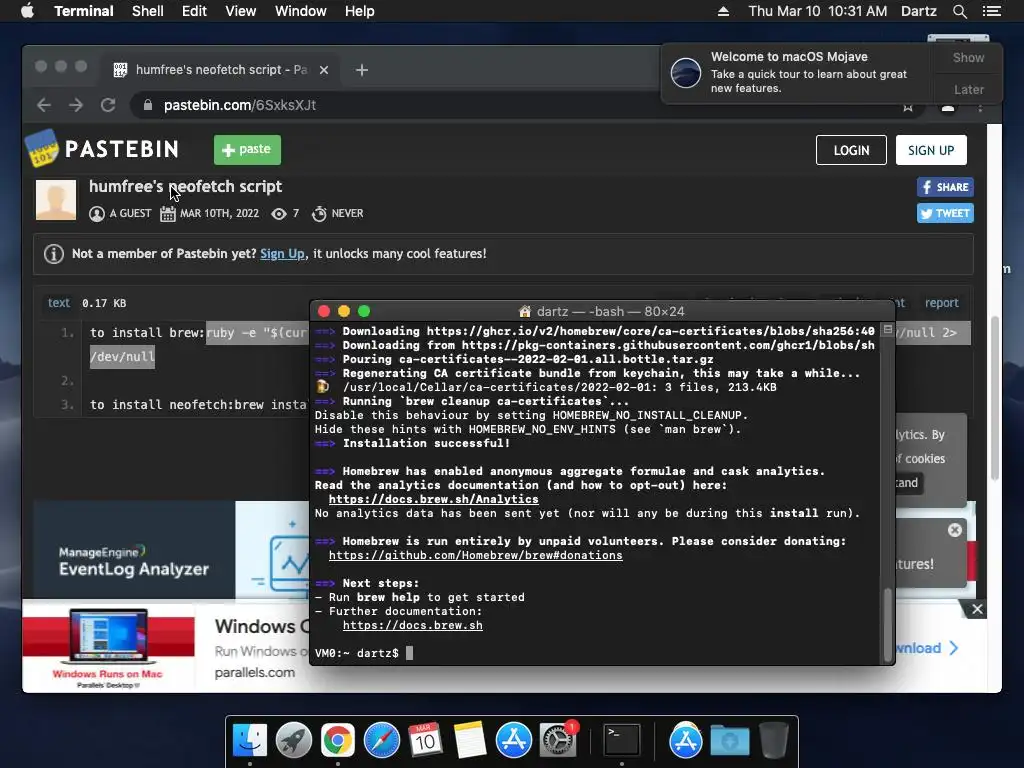The image size is (1024, 768).
Task: Open Notification Center list icon
Action: 991,11
